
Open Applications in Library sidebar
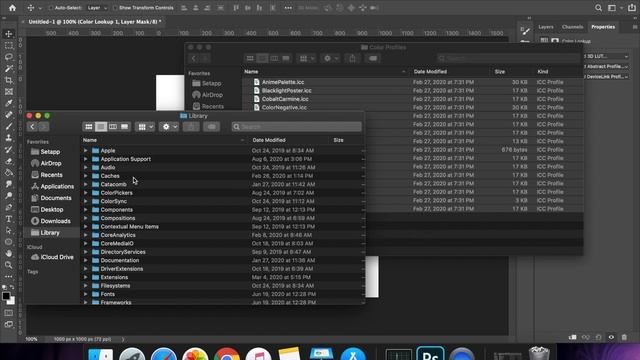pos(53,187)
